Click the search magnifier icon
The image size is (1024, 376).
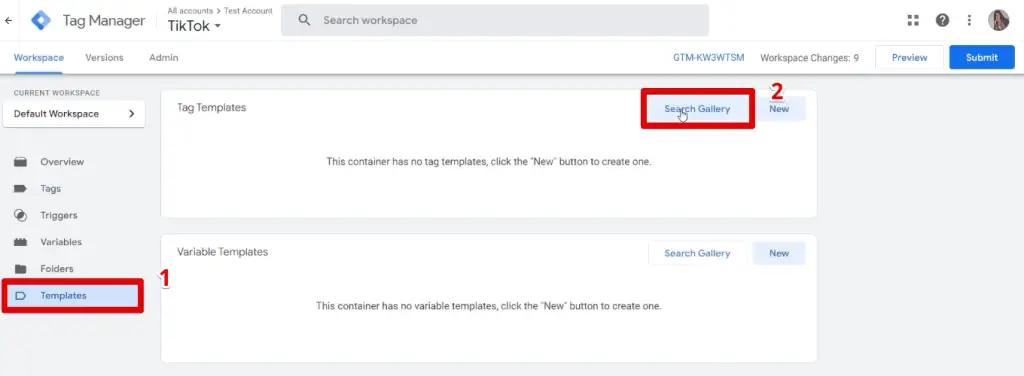click(x=304, y=20)
